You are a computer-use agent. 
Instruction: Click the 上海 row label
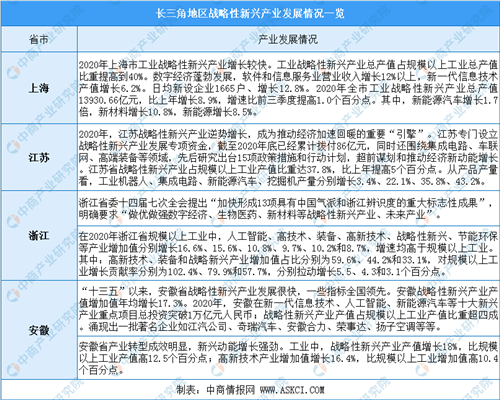pyautogui.click(x=39, y=88)
